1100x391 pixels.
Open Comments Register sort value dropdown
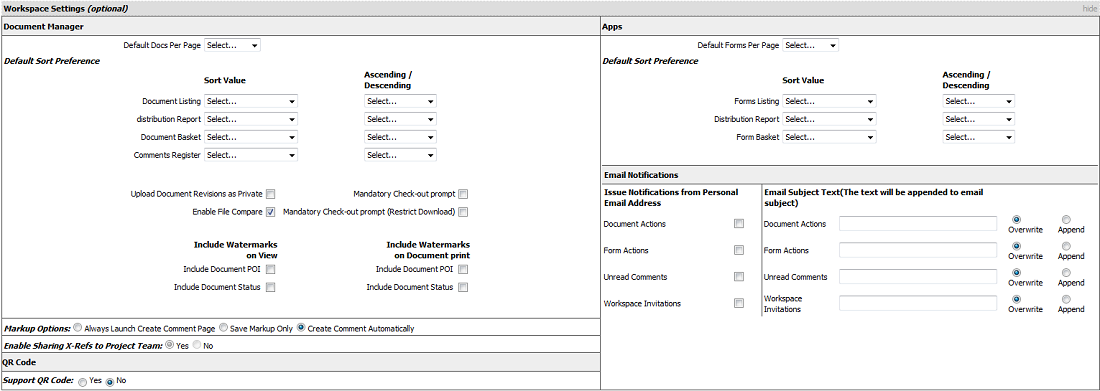(x=250, y=155)
